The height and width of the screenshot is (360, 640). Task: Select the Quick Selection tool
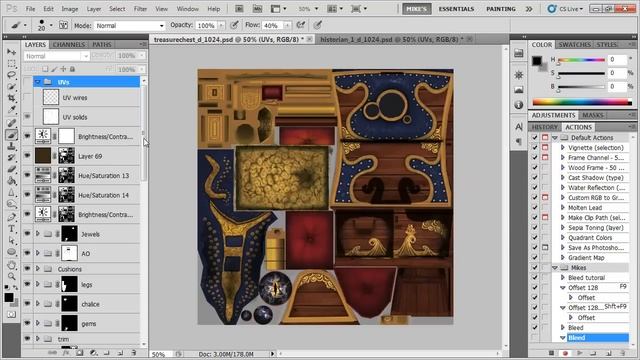point(11,87)
